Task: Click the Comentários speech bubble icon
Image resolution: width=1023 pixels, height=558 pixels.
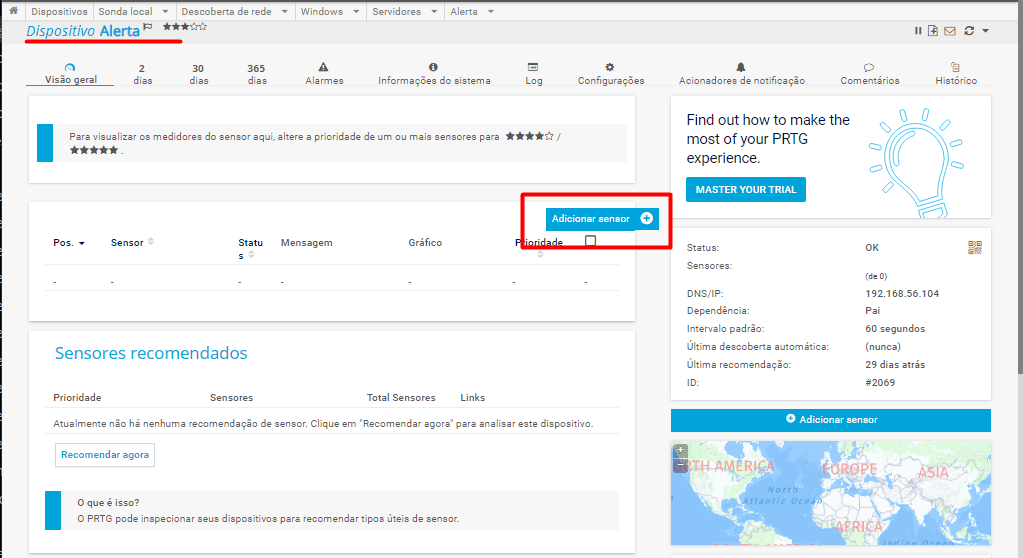Action: point(869,67)
